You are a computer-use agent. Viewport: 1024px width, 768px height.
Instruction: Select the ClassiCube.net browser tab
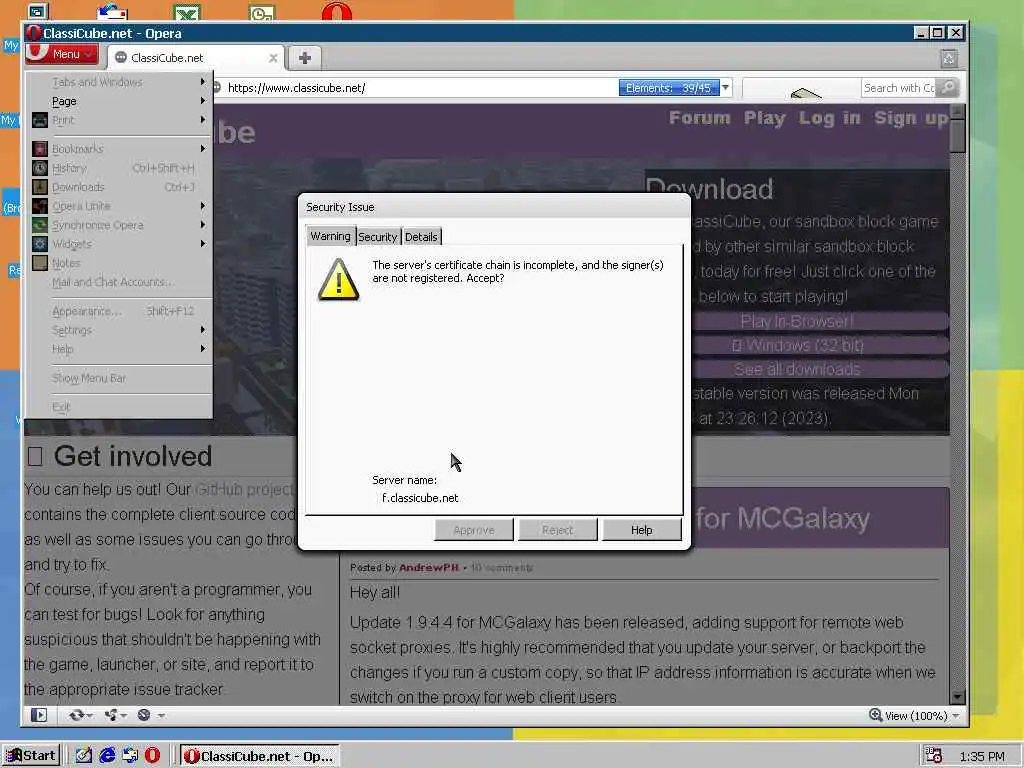coord(195,57)
